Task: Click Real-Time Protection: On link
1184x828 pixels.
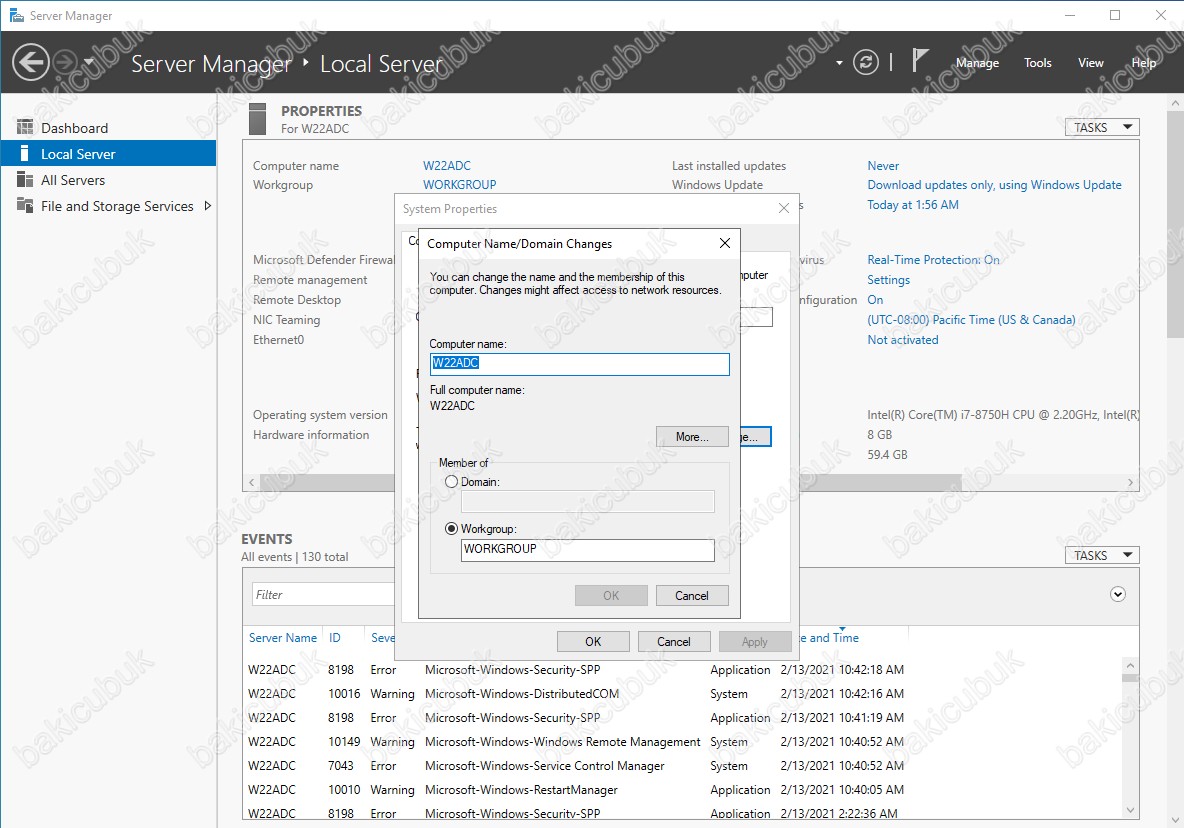Action: click(933, 260)
